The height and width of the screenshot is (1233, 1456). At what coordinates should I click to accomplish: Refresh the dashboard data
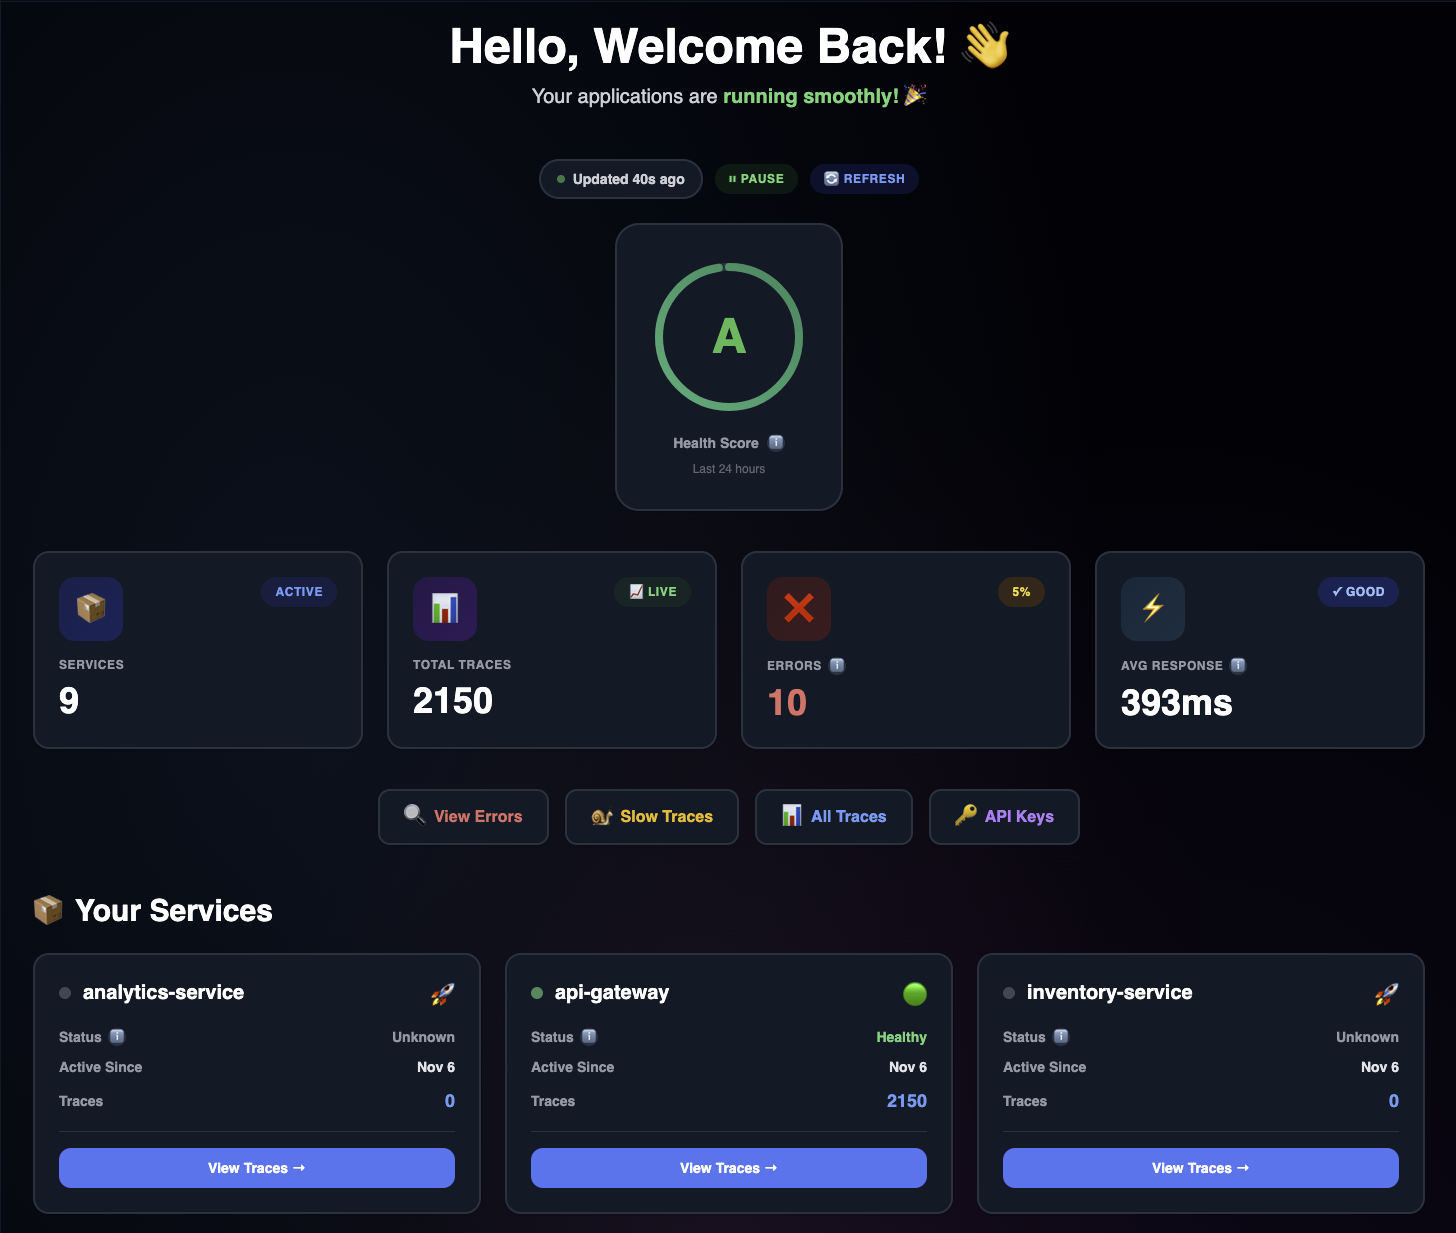(x=864, y=178)
